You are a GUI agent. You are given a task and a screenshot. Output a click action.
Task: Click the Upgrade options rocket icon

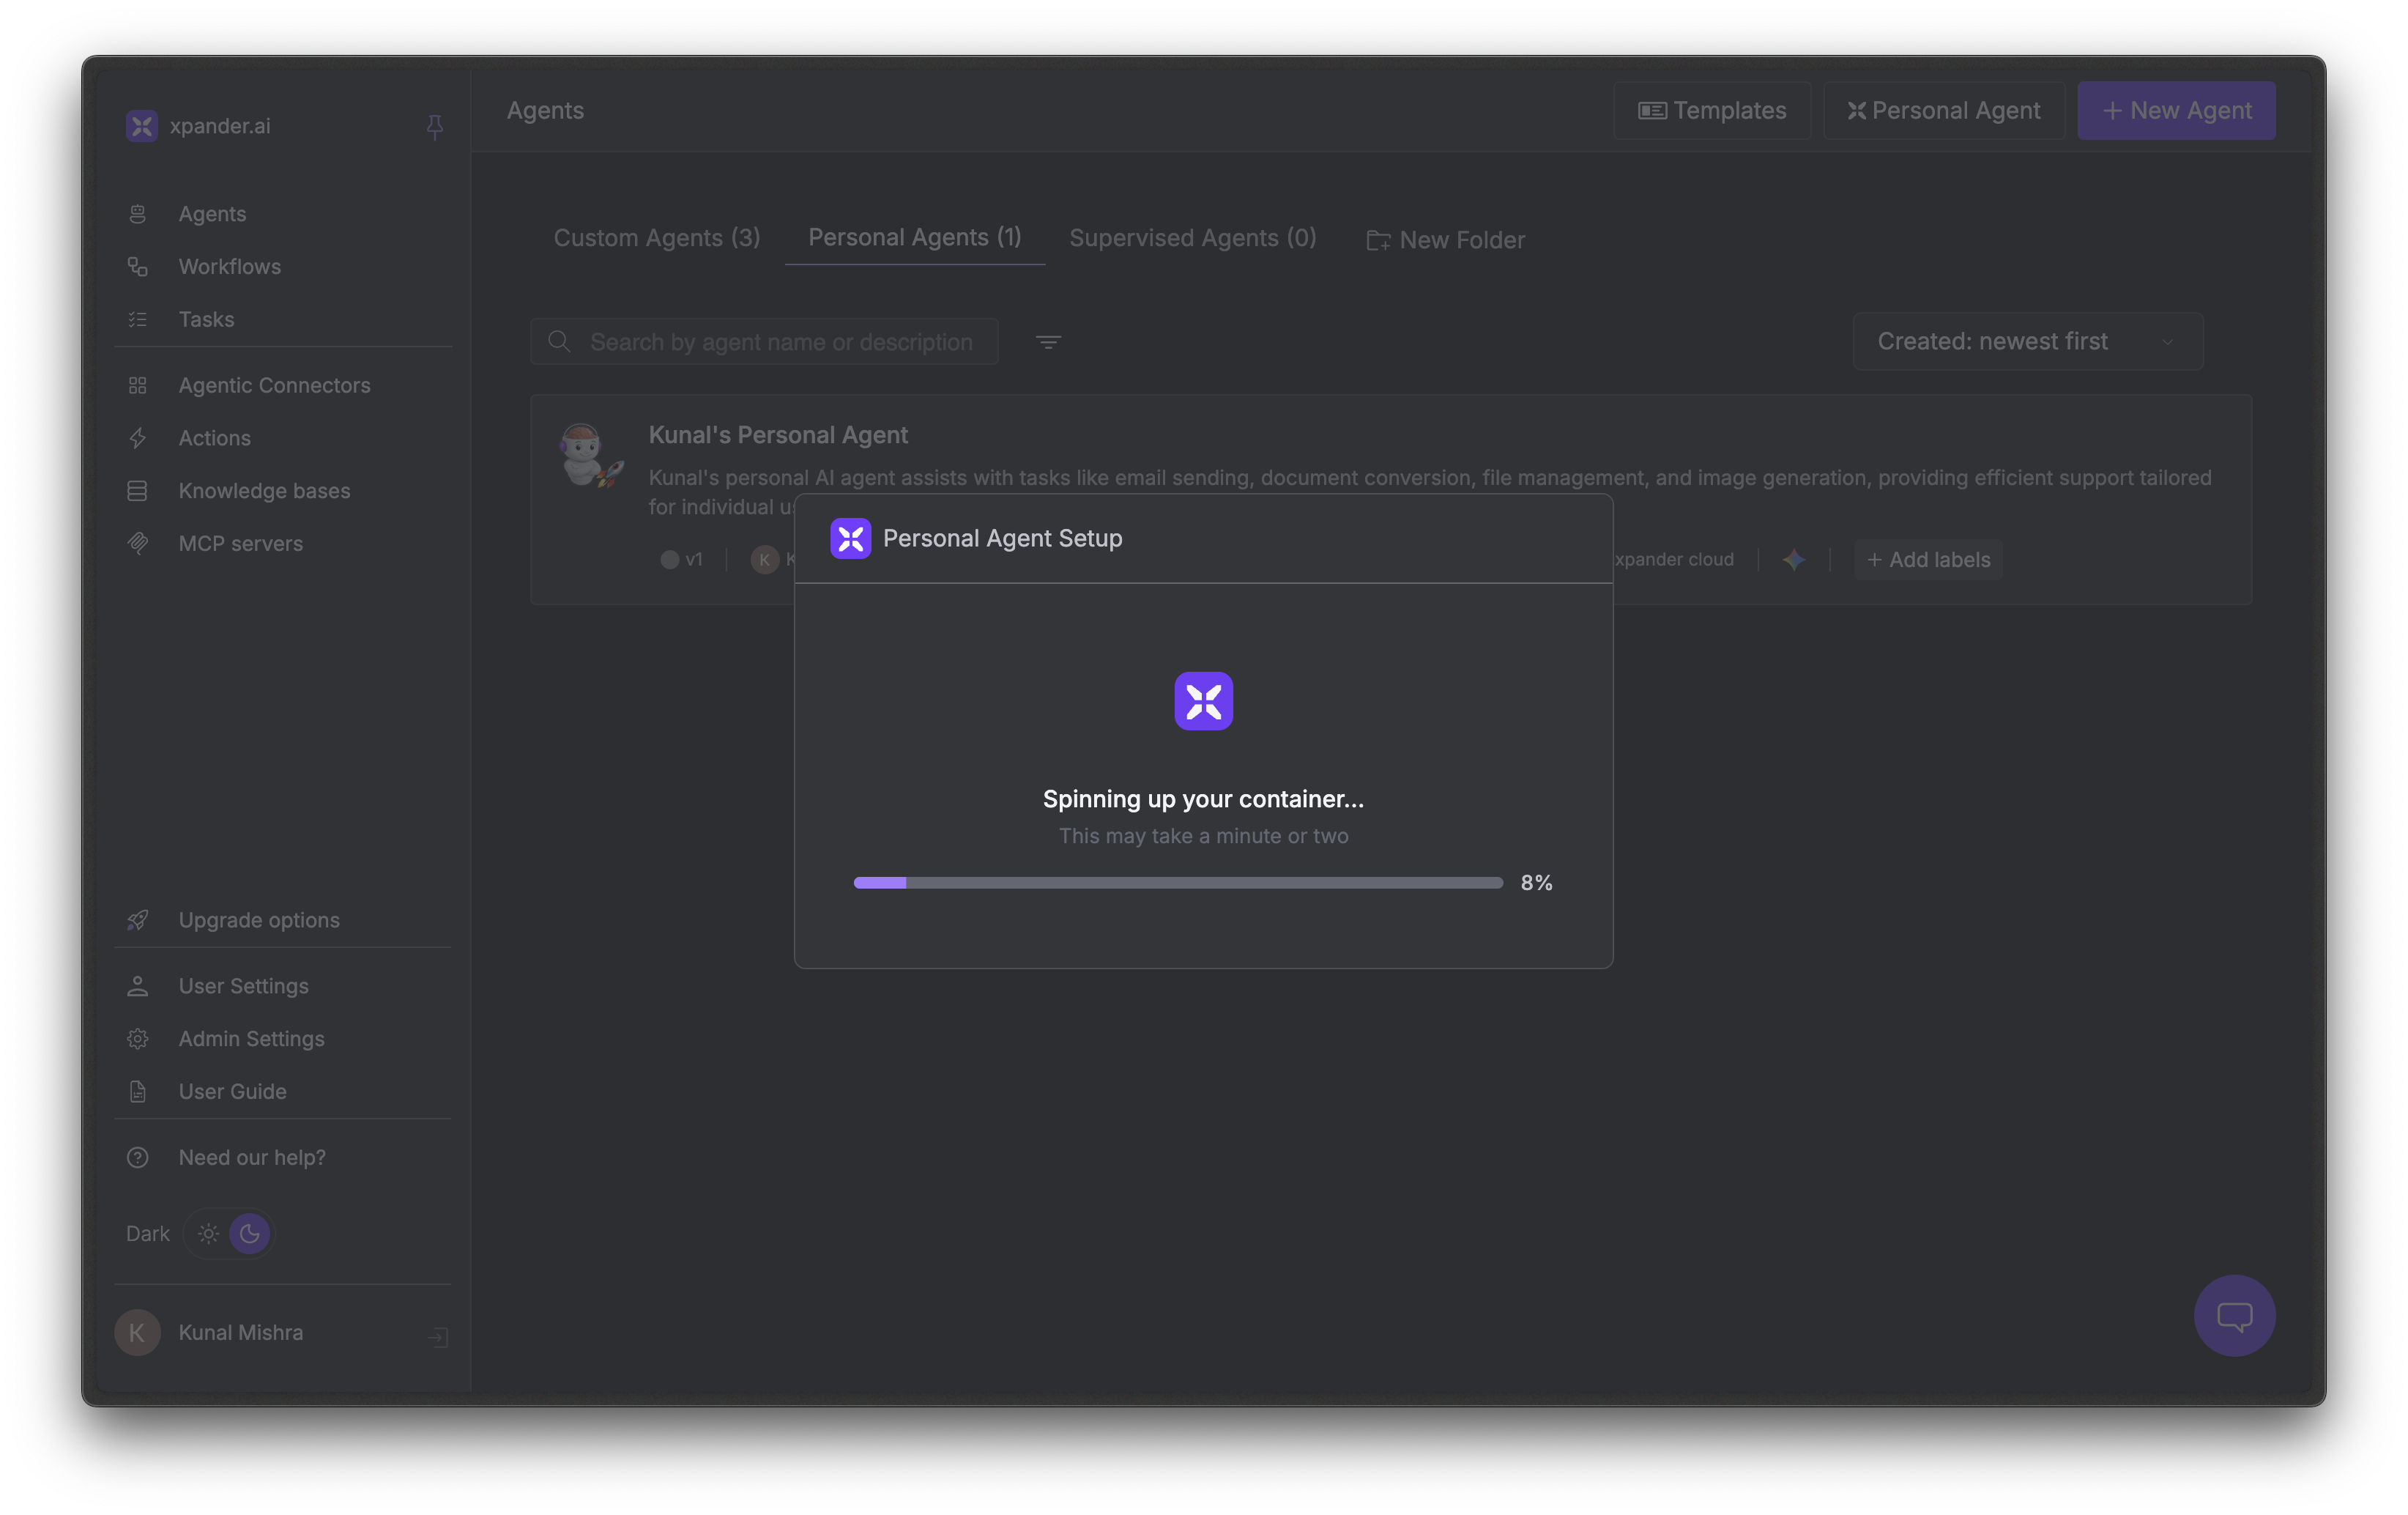(x=138, y=920)
